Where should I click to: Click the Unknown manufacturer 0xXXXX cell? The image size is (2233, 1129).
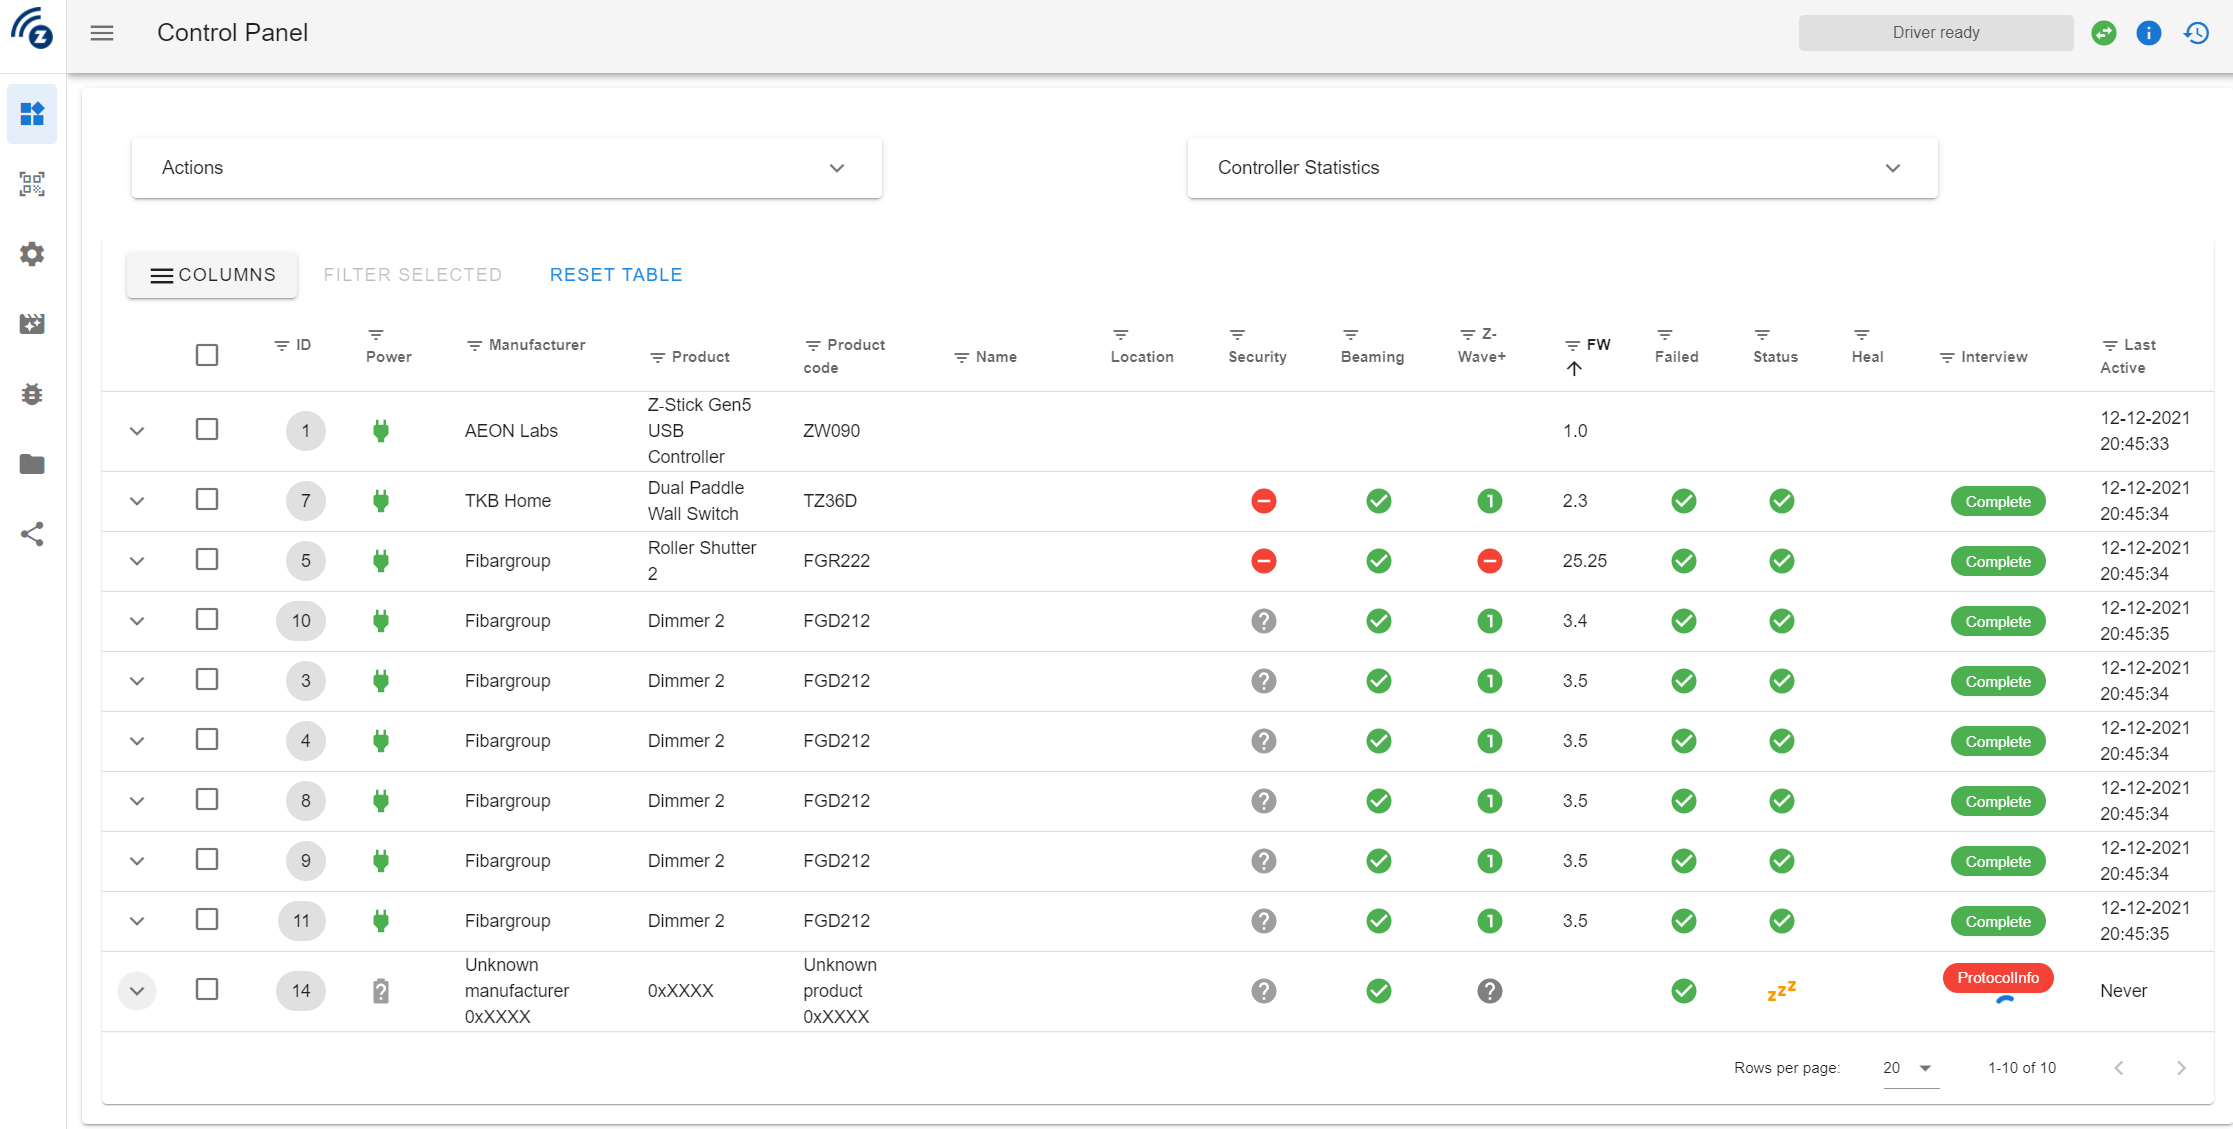516,991
